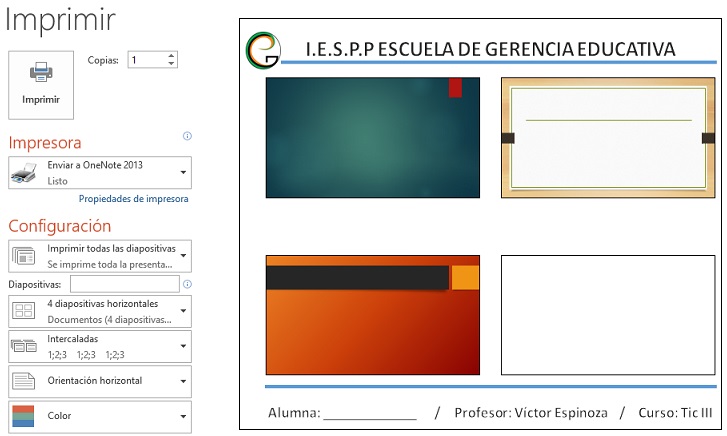This screenshot has width=727, height=436.
Task: Open the Orientación horizontal dropdown
Action: [183, 381]
